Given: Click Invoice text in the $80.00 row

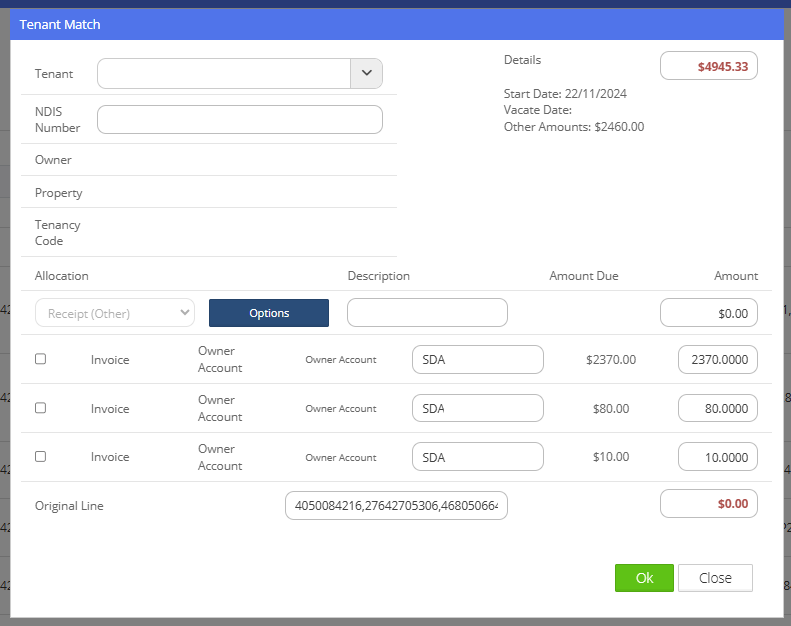Looking at the screenshot, I should [110, 409].
